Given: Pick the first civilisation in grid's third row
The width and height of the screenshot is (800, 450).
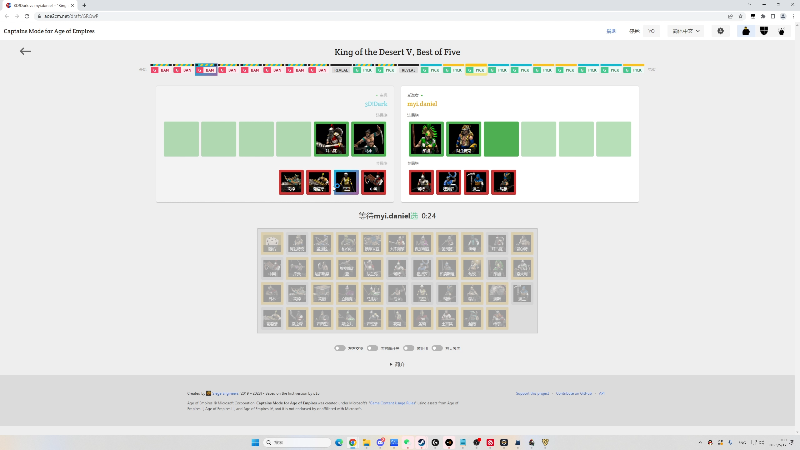Looking at the screenshot, I should [272, 293].
